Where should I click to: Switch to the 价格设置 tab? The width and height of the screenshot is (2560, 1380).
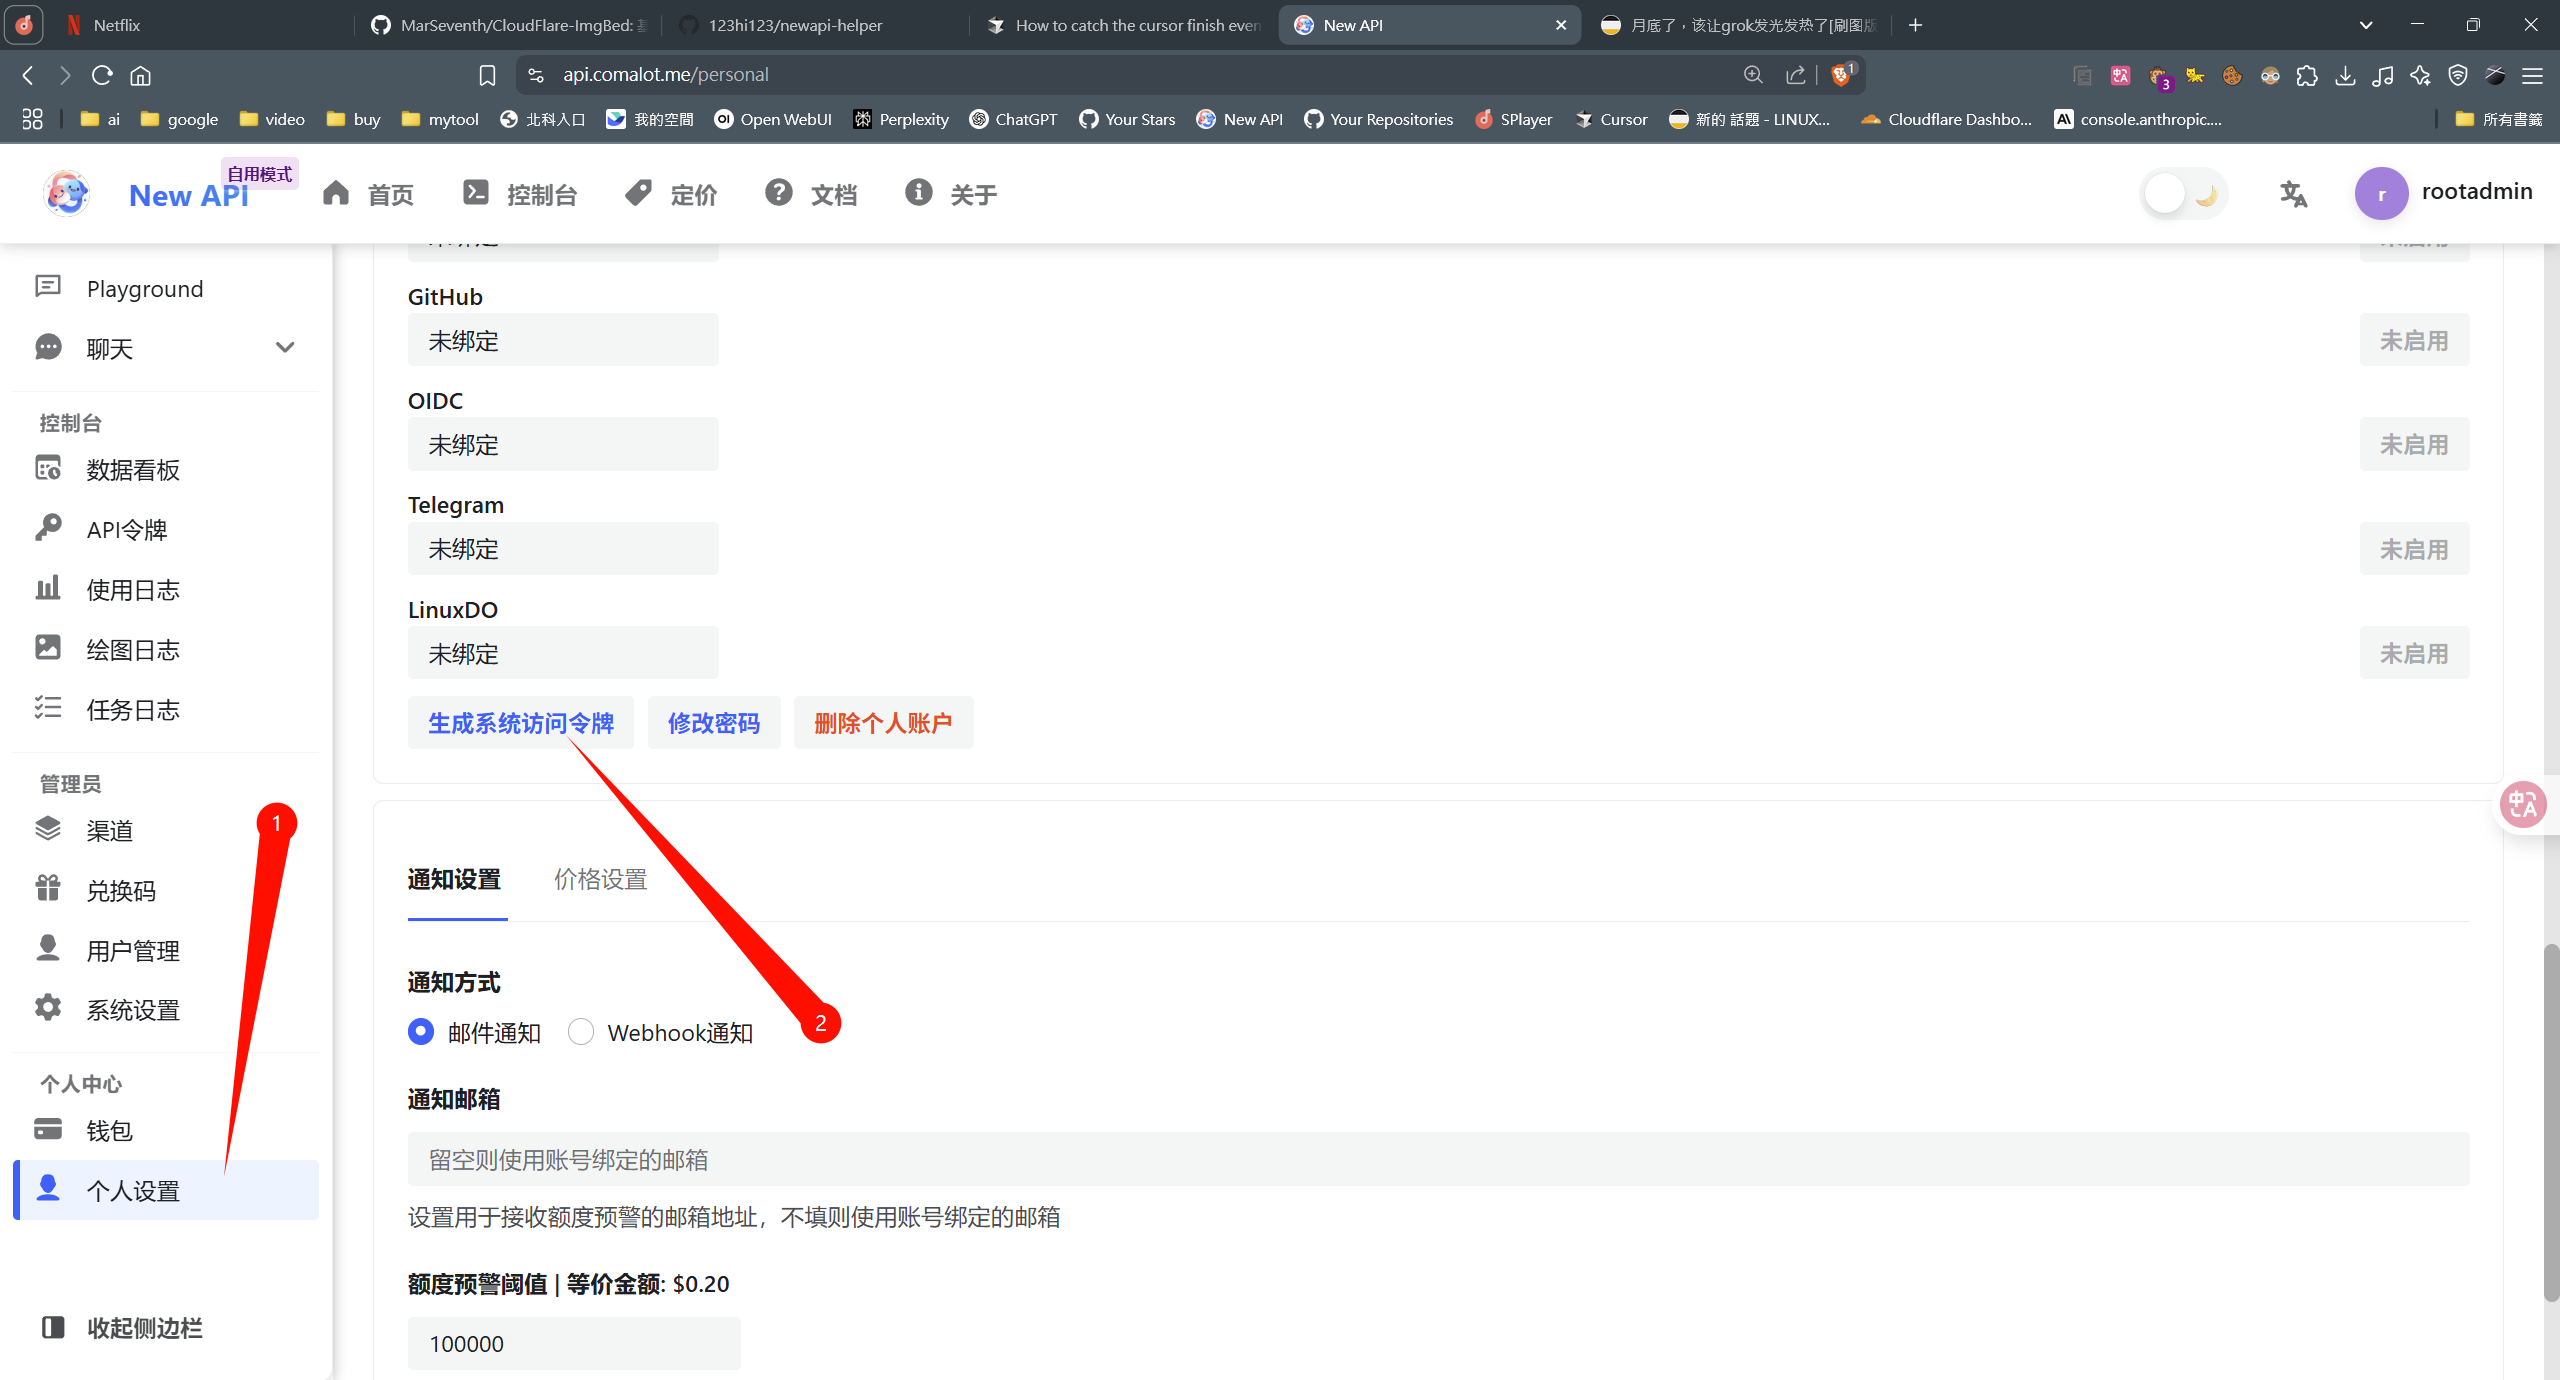[600, 879]
